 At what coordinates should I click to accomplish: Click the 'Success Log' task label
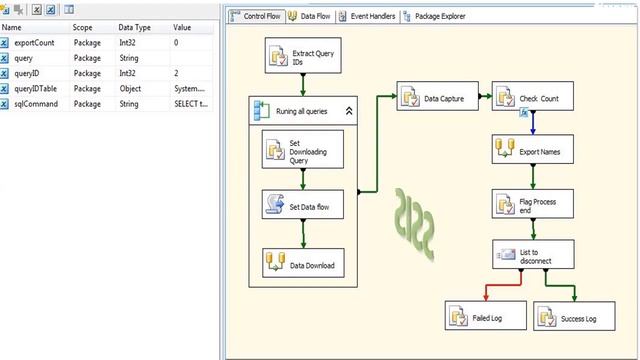point(578,319)
